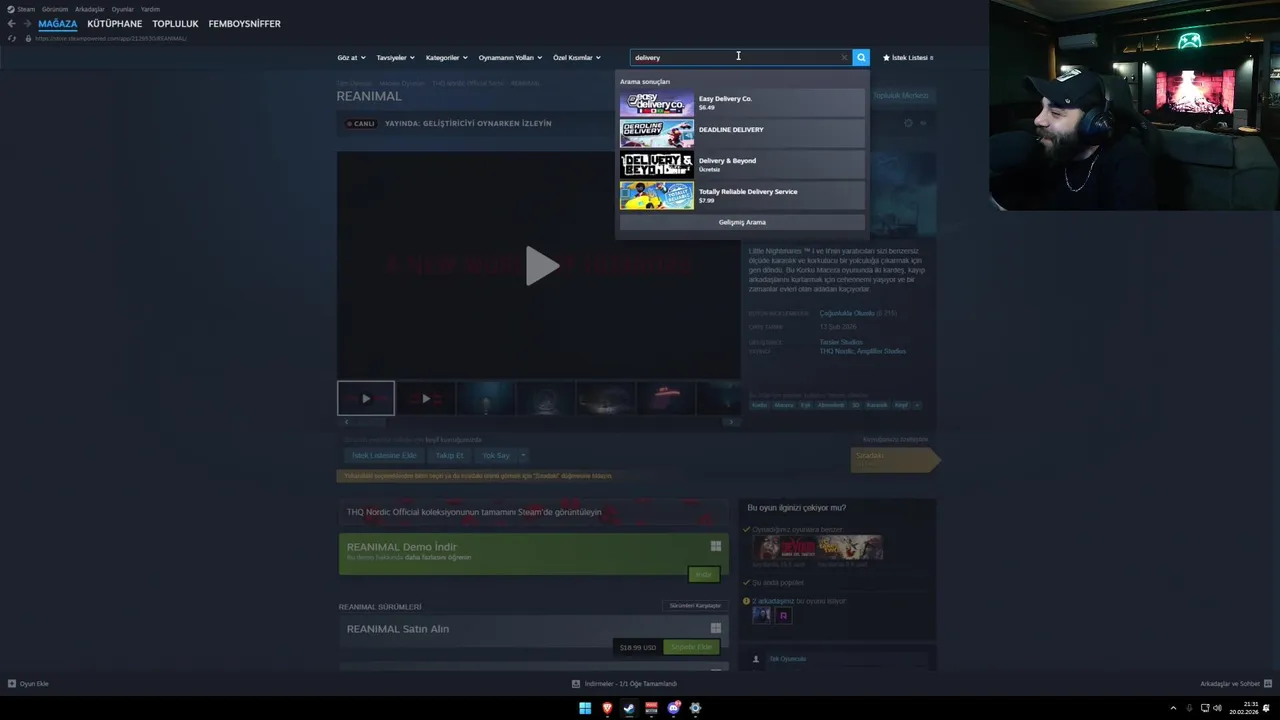Viewport: 1280px width, 720px height.
Task: Open the gear app on taskbar
Action: tap(695, 708)
